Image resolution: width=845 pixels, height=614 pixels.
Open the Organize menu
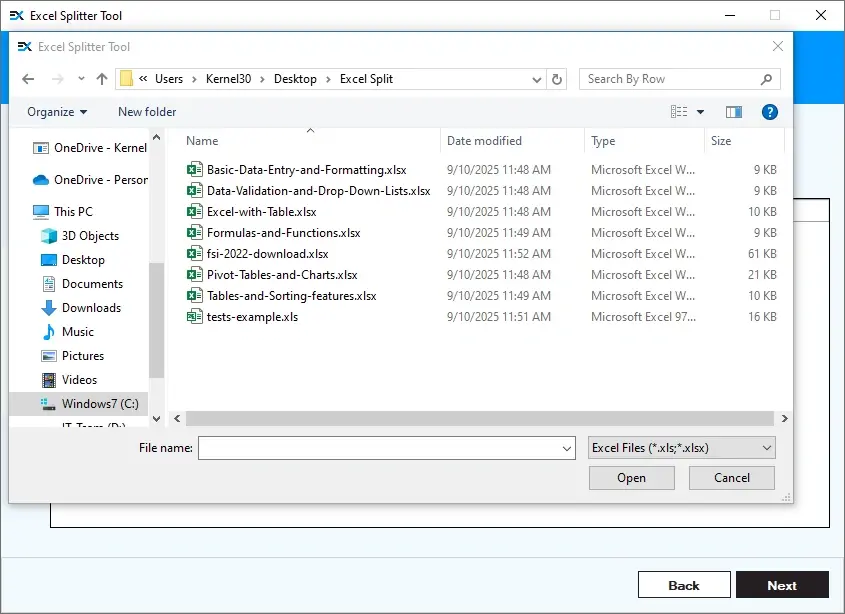click(x=57, y=112)
